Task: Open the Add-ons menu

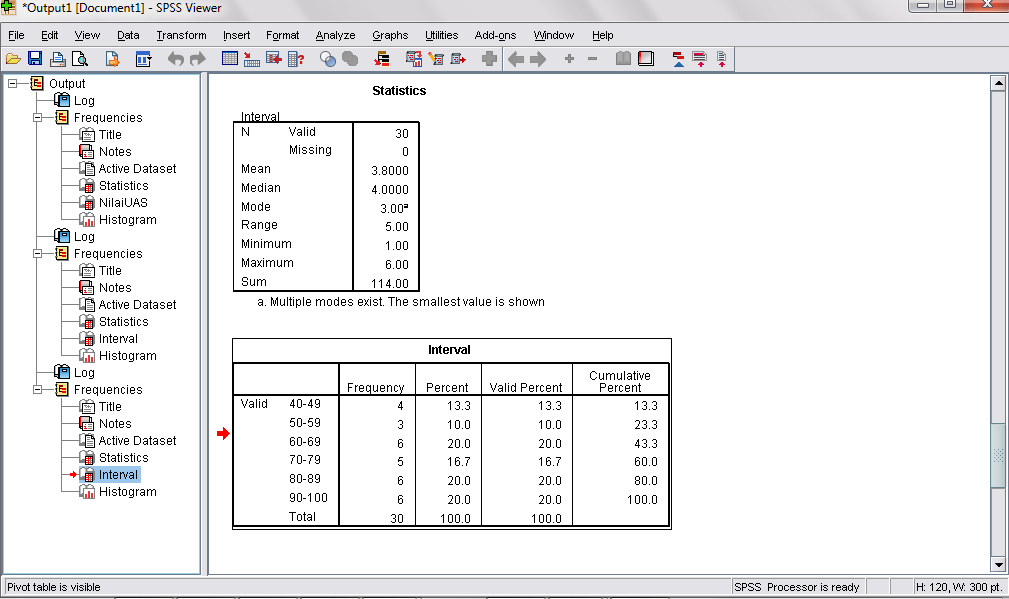Action: pos(495,35)
